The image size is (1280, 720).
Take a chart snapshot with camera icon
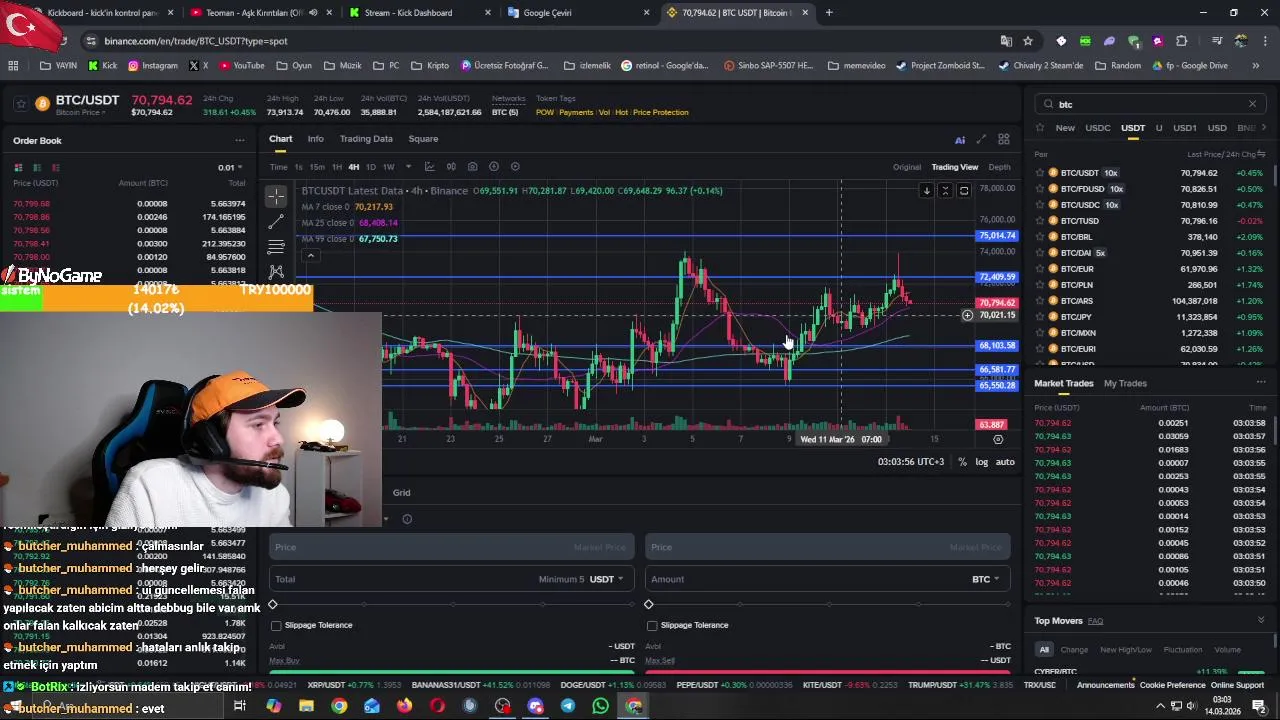tap(472, 167)
